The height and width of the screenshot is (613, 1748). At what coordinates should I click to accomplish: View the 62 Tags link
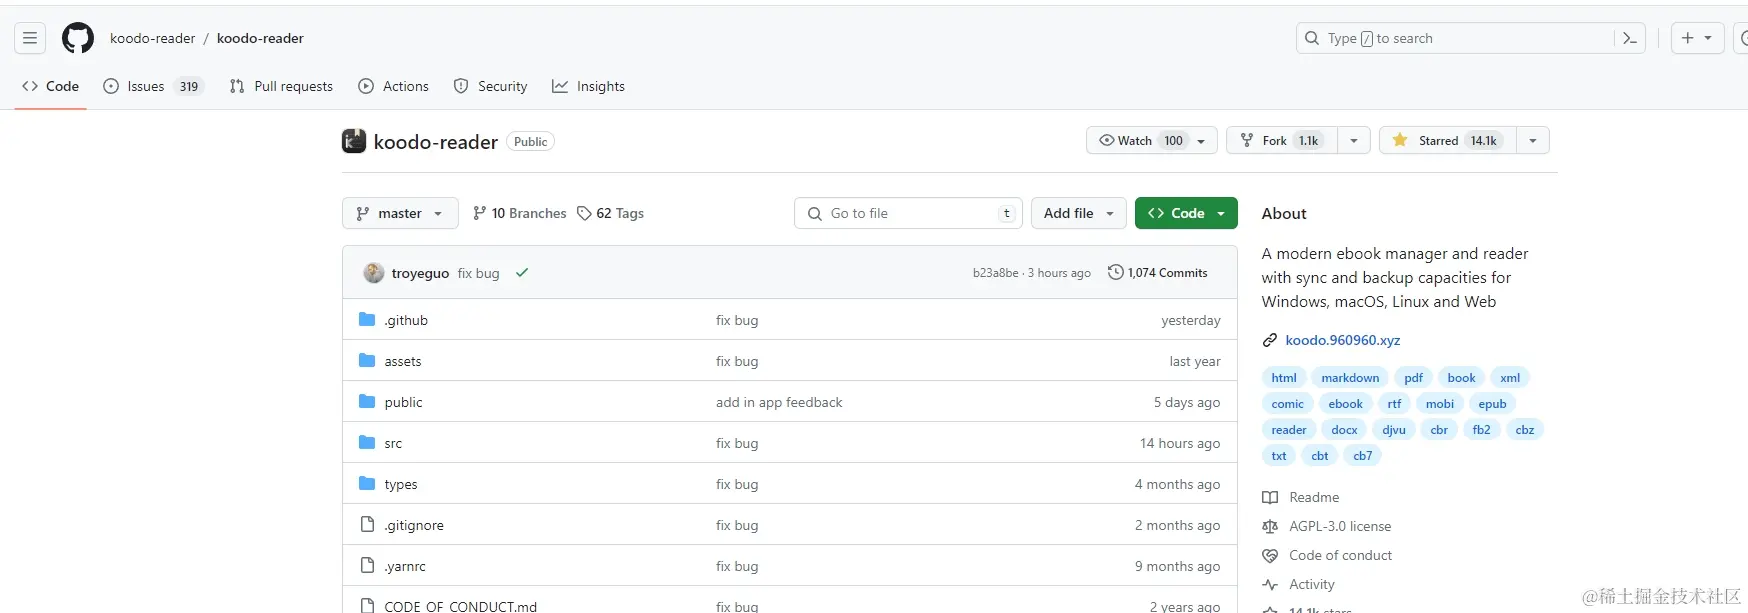tap(611, 213)
